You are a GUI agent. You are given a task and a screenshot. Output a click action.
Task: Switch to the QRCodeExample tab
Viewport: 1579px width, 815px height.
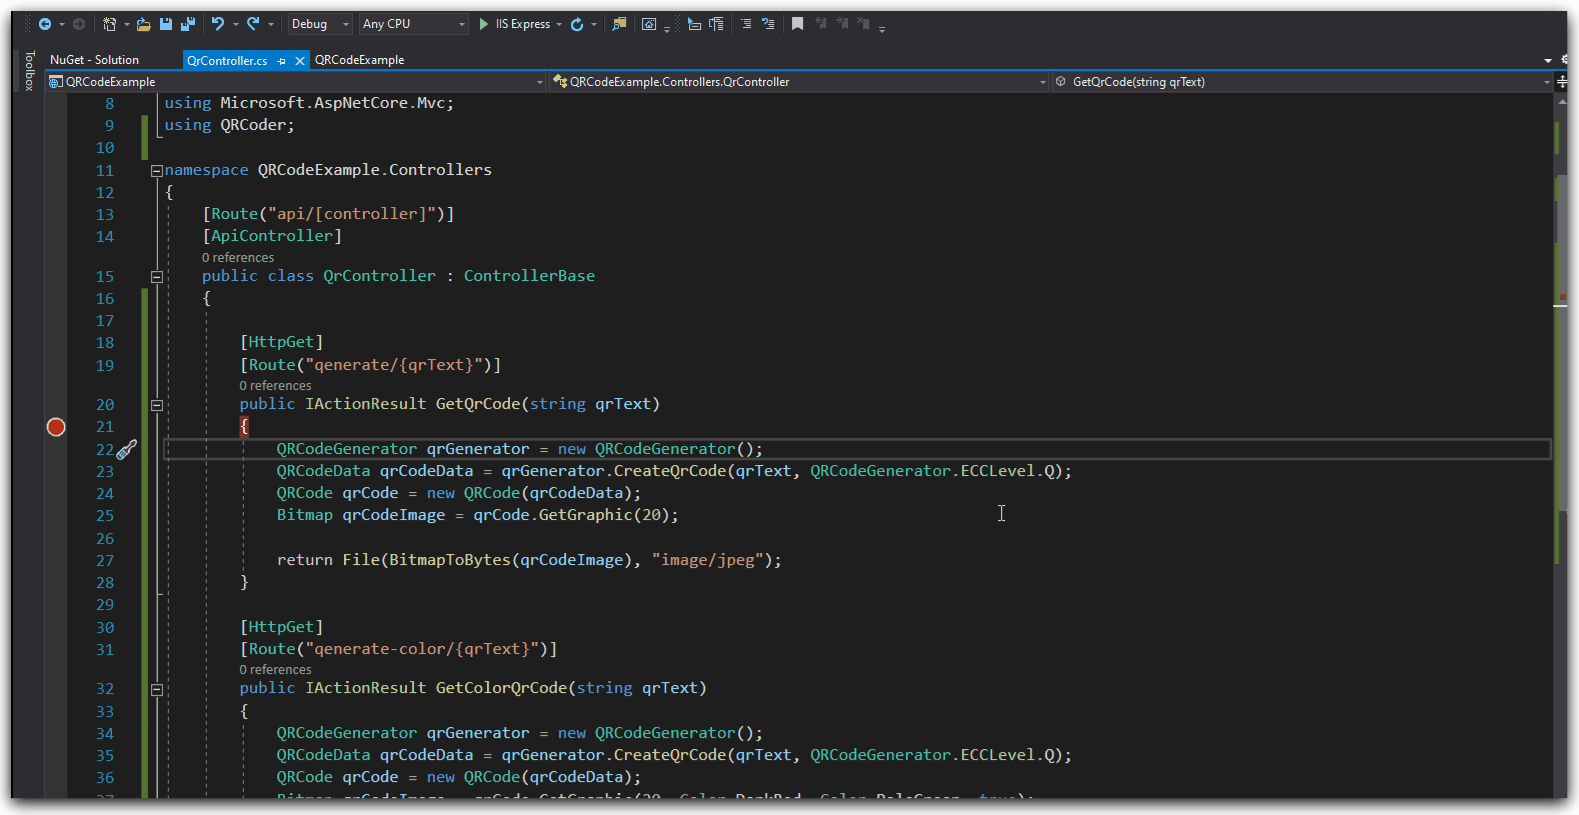pos(360,60)
